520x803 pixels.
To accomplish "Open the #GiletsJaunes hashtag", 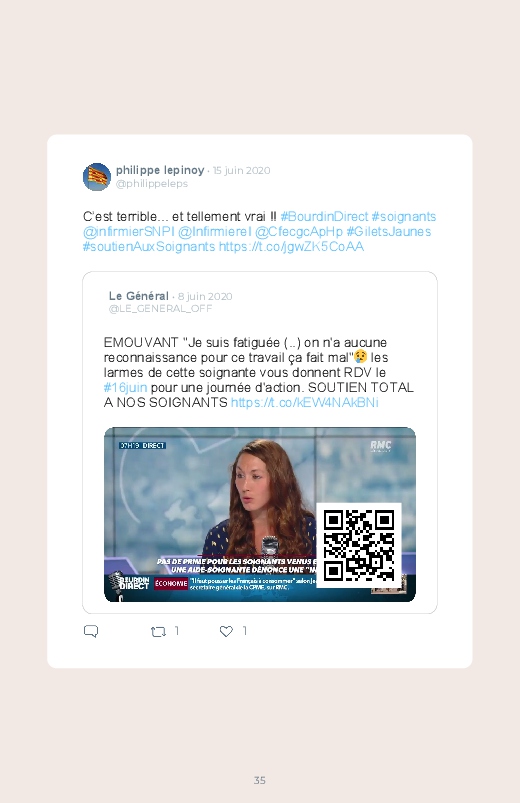I will click(389, 231).
